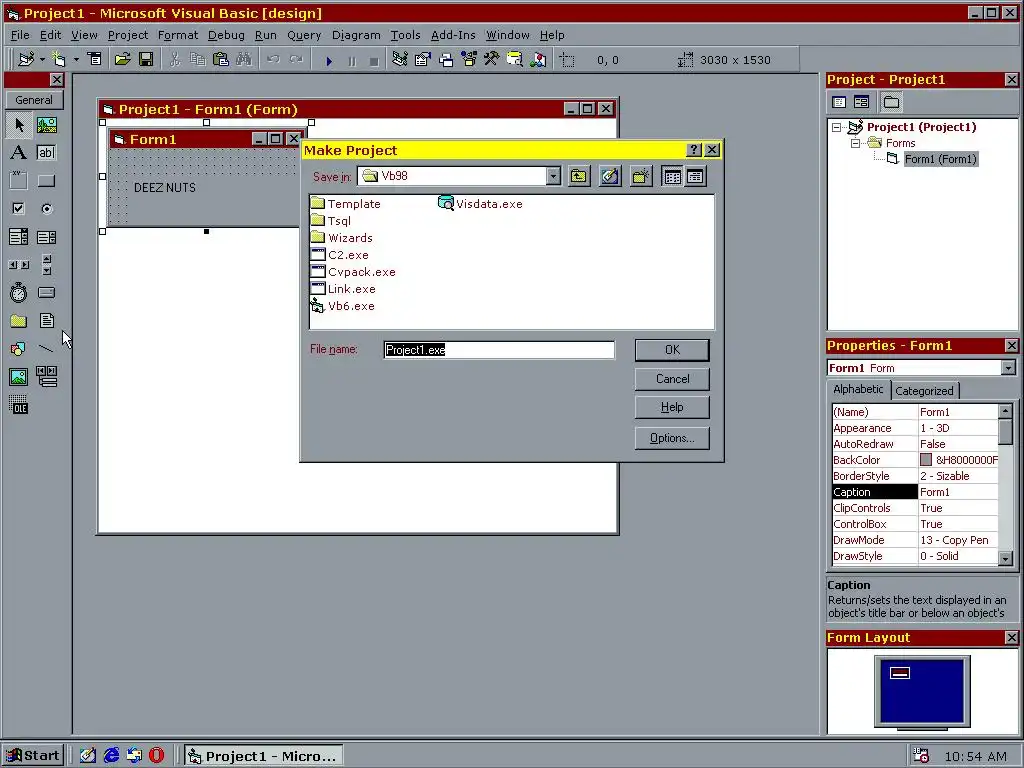Image resolution: width=1024 pixels, height=768 pixels.
Task: Click View Code in the Project panel
Action: (x=839, y=102)
